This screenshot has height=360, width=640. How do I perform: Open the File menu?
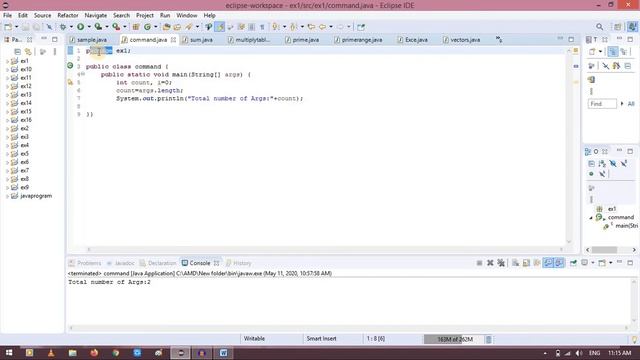point(7,15)
